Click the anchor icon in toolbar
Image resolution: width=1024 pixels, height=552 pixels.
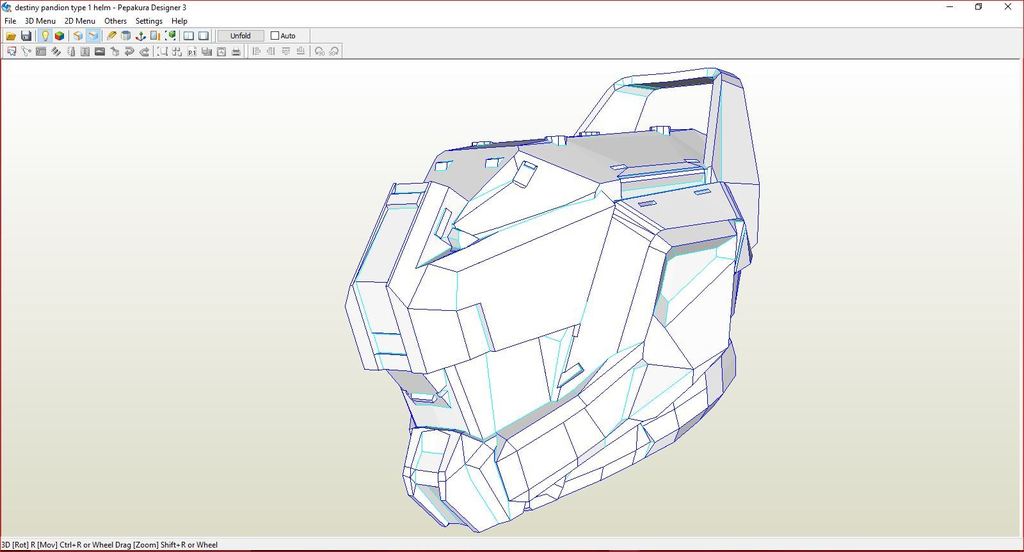140,36
